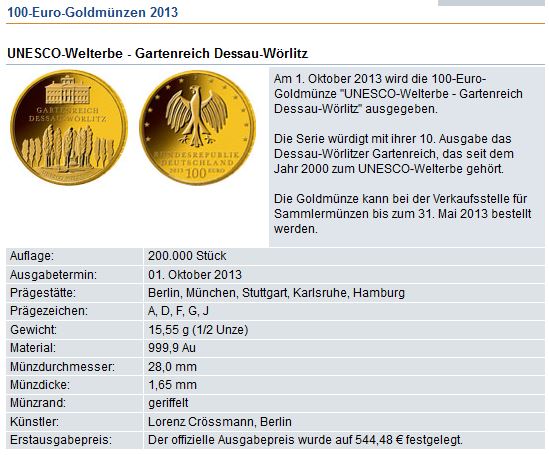
Task: Click the Material 999,9 Au value
Action: 172,348
